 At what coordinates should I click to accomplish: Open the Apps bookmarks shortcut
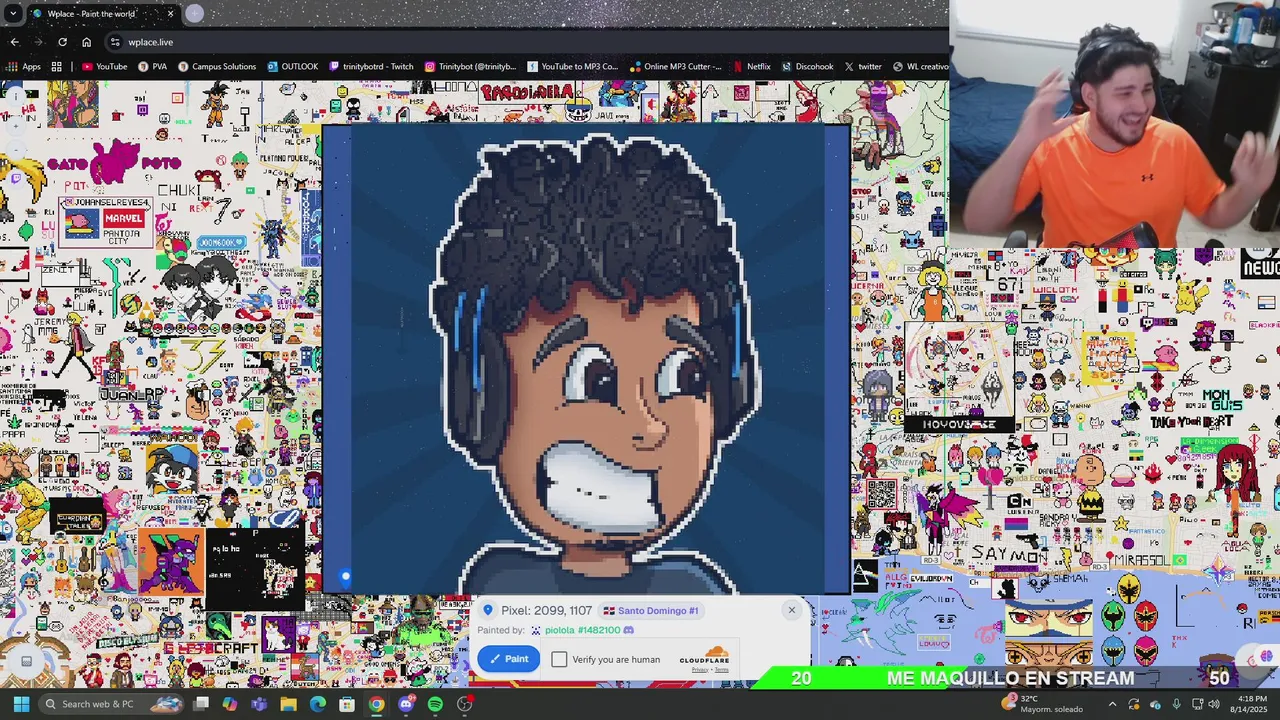click(x=24, y=67)
